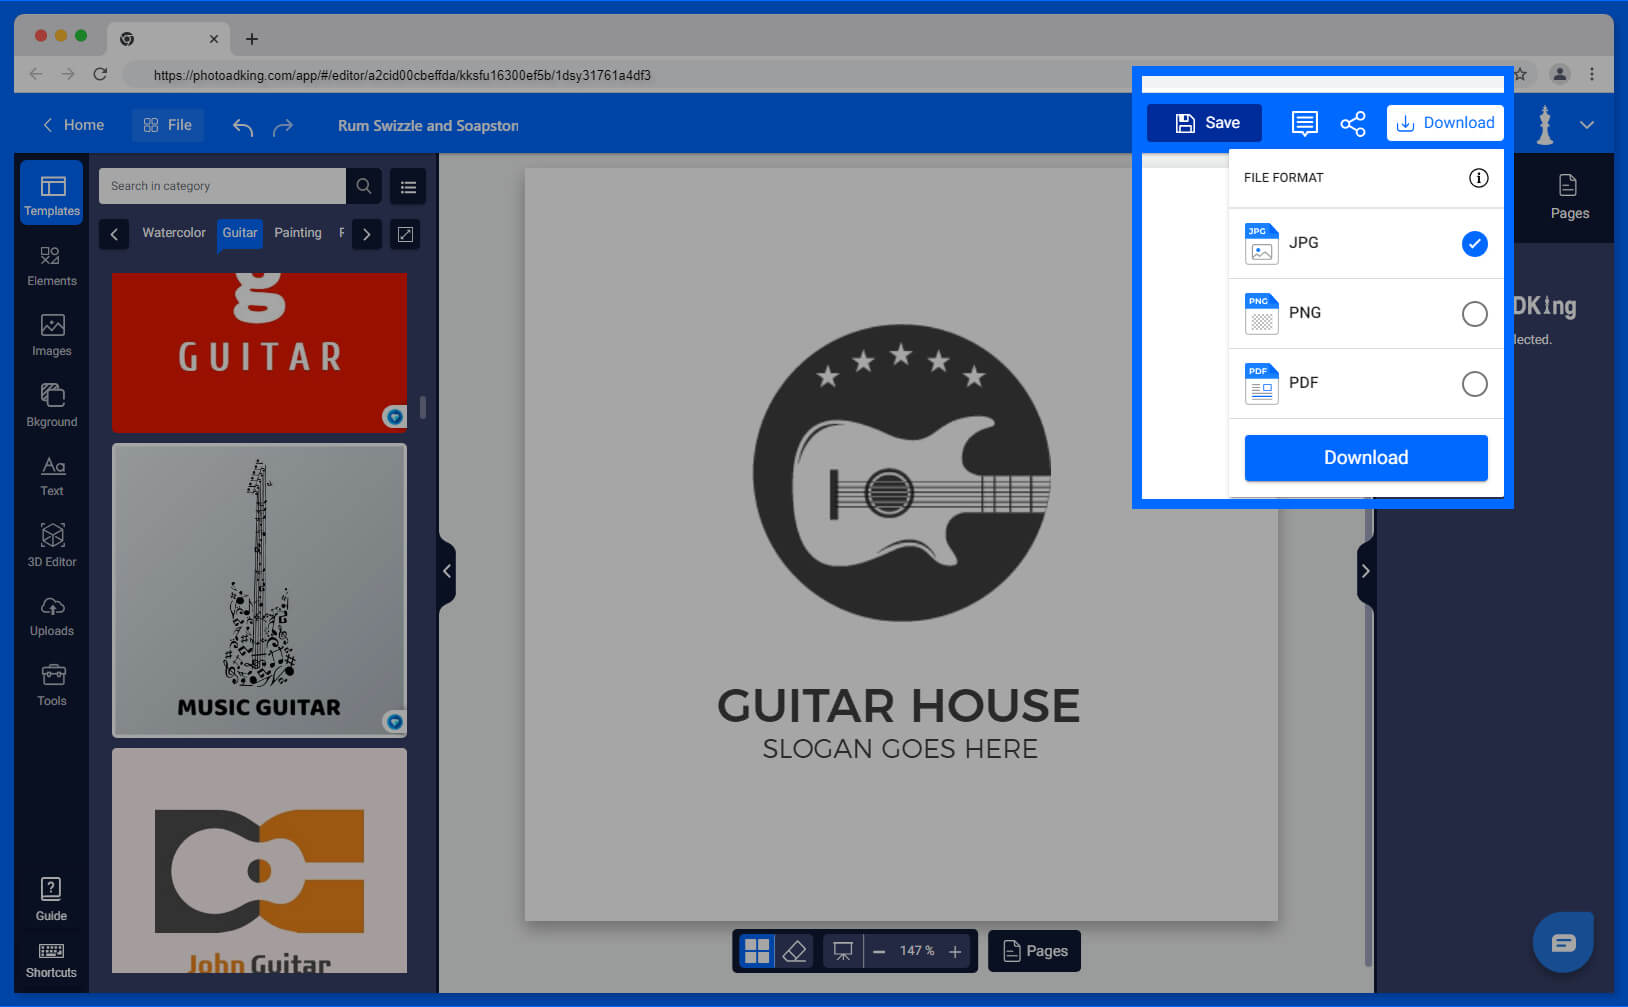Switch to the Guitar category tab
The image size is (1628, 1007).
(239, 233)
